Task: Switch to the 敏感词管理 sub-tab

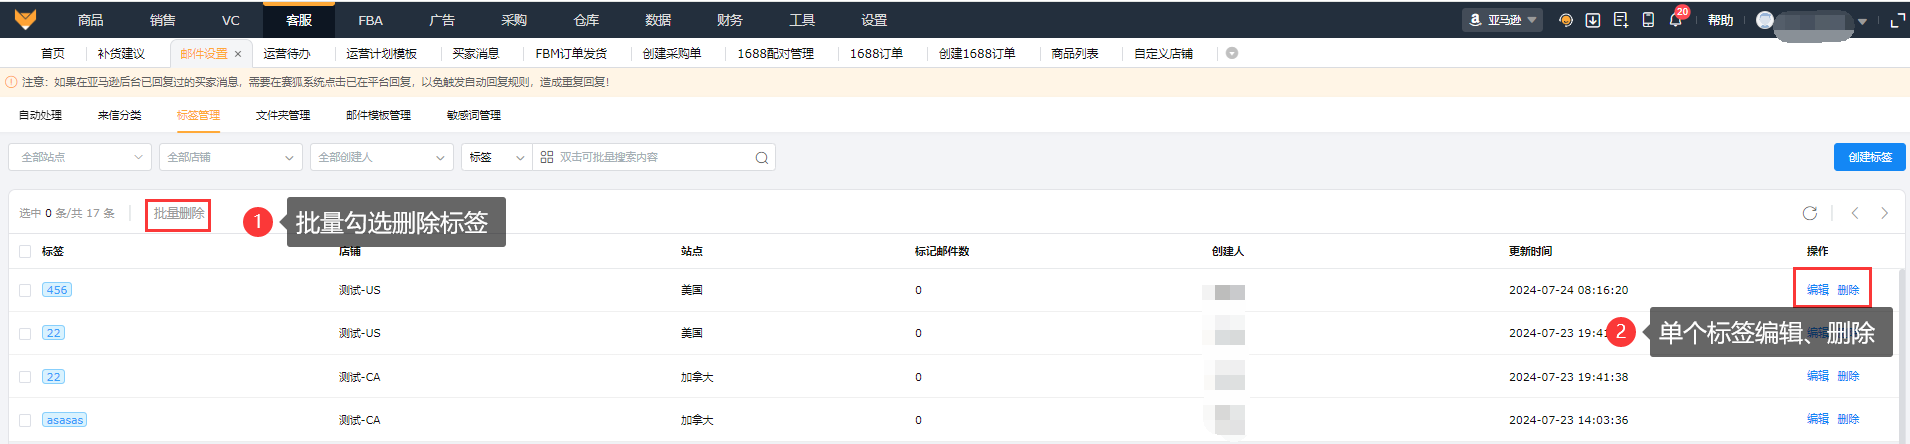Action: (x=474, y=115)
